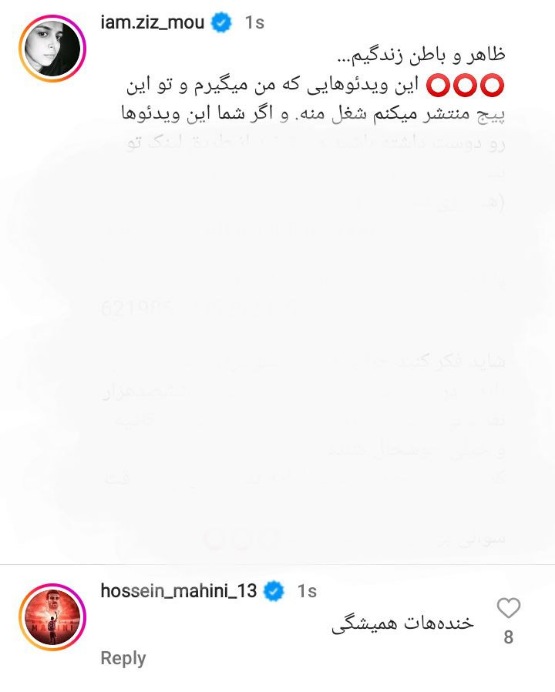Click the 1s timestamp next to iam.ziz_mou
This screenshot has height=692, width=555.
255,23
